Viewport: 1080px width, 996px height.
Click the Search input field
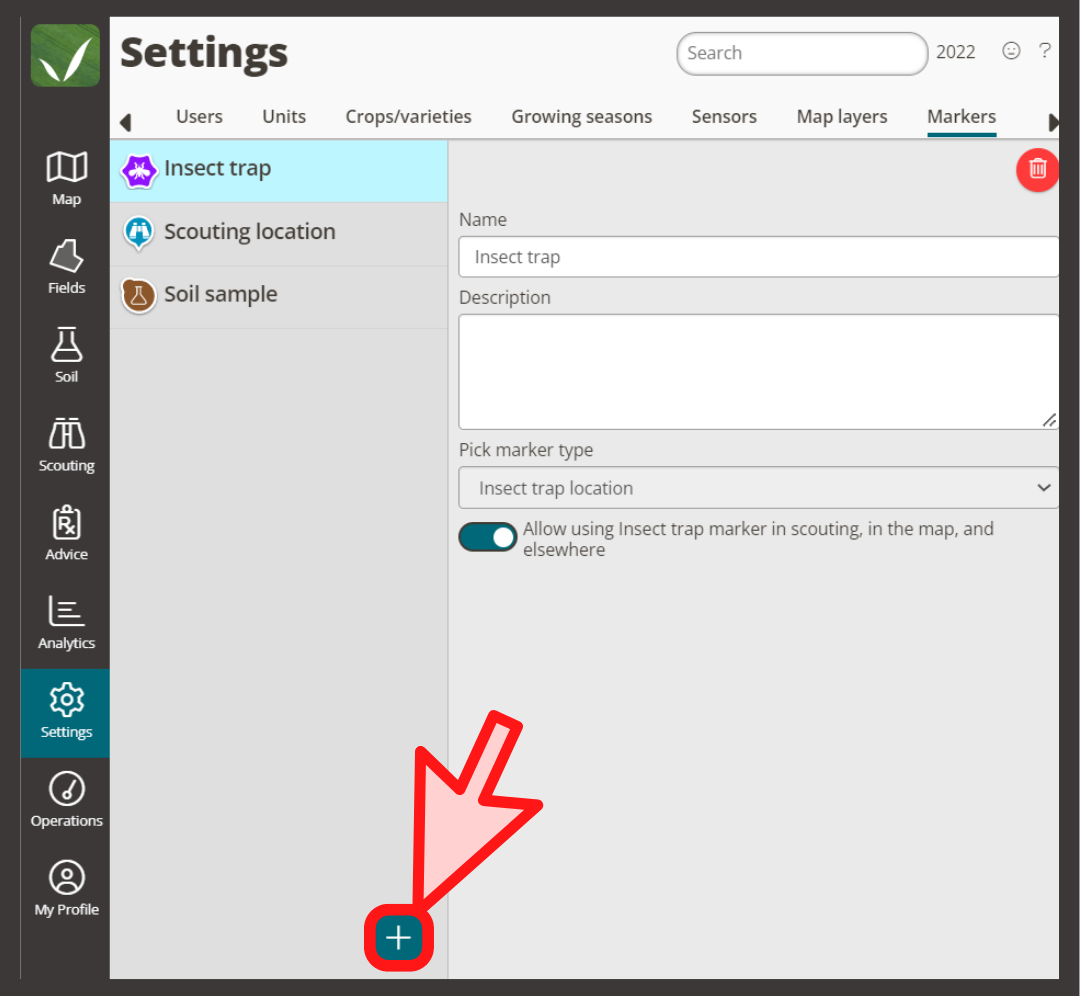click(802, 53)
